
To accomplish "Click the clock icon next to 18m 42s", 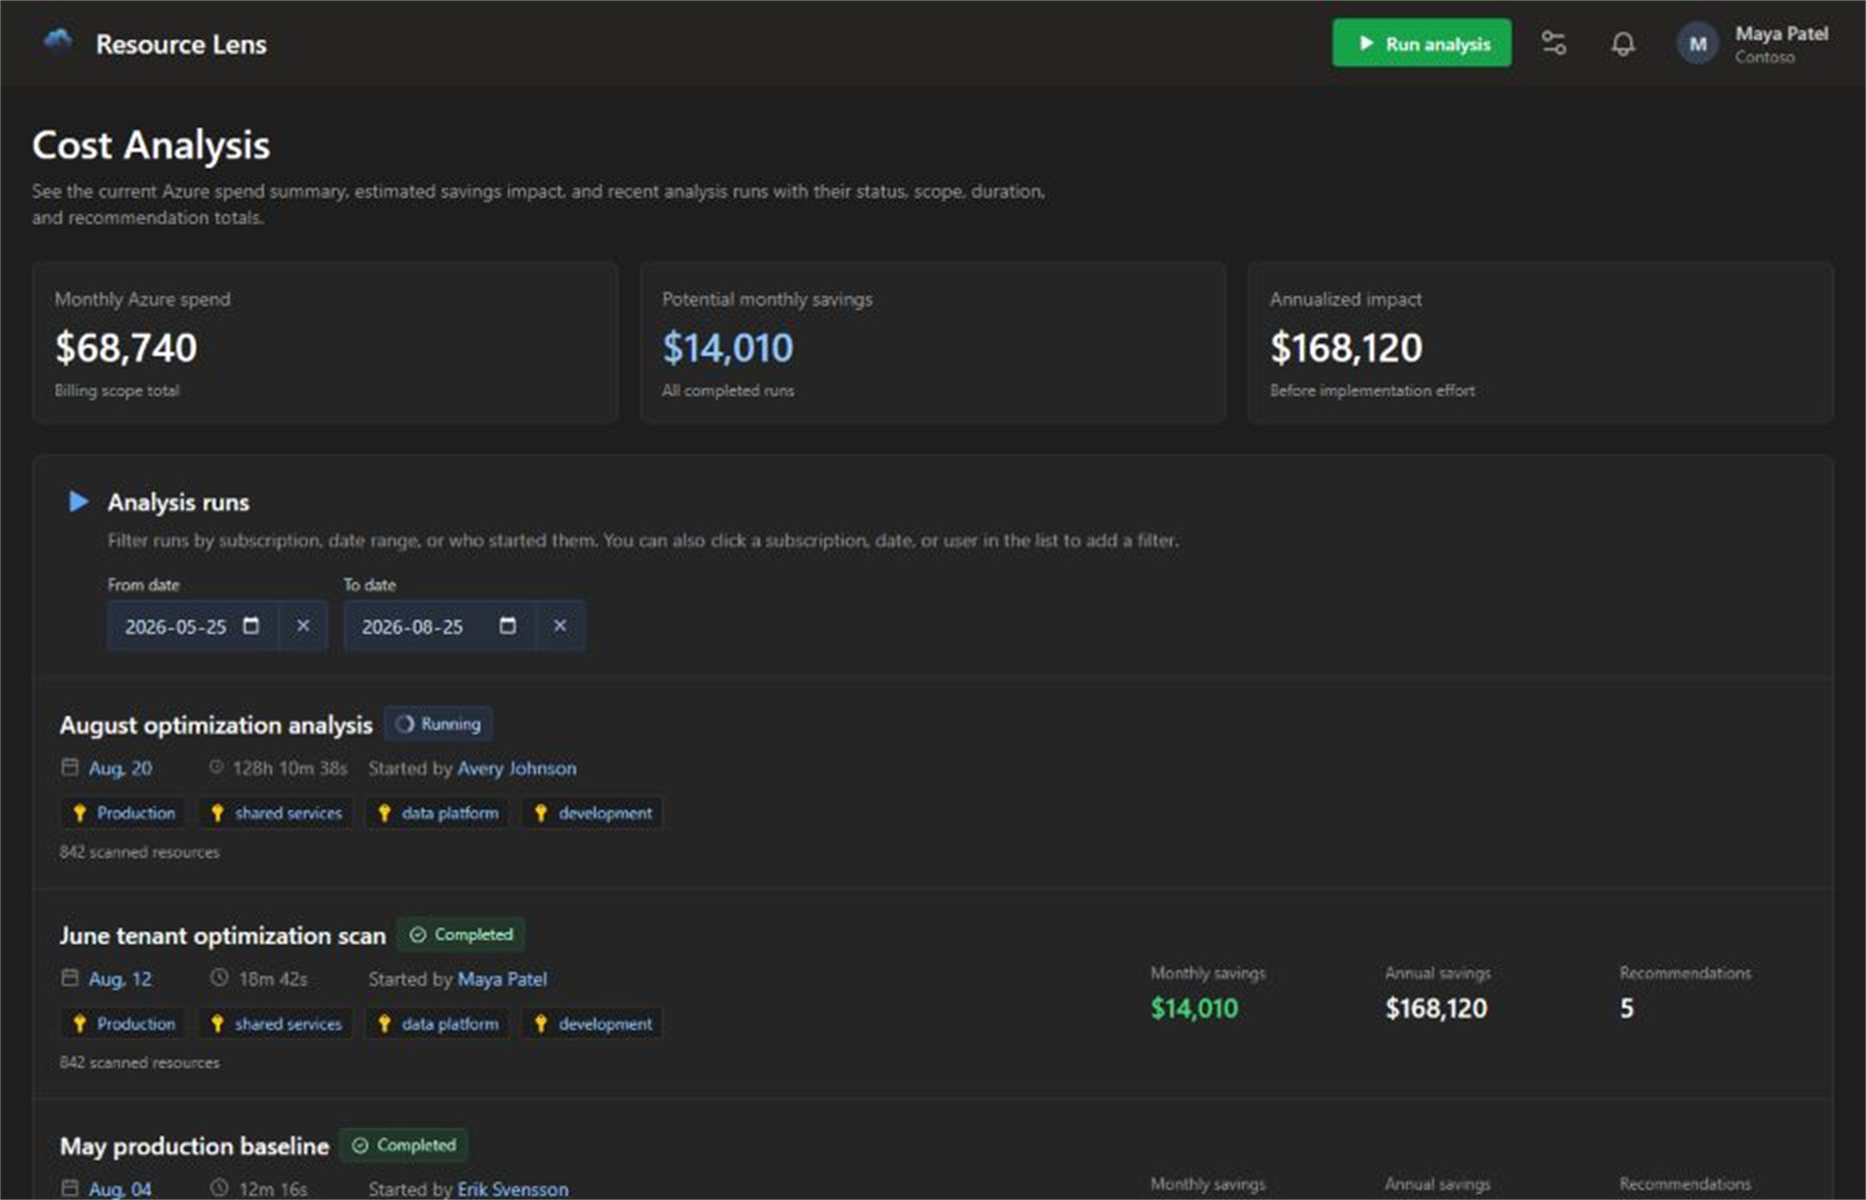I will [x=219, y=978].
